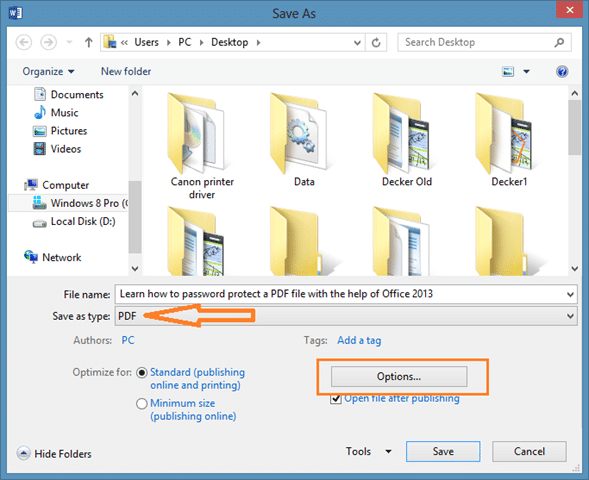The width and height of the screenshot is (589, 480).
Task: Click PC in the address path
Action: 184,42
